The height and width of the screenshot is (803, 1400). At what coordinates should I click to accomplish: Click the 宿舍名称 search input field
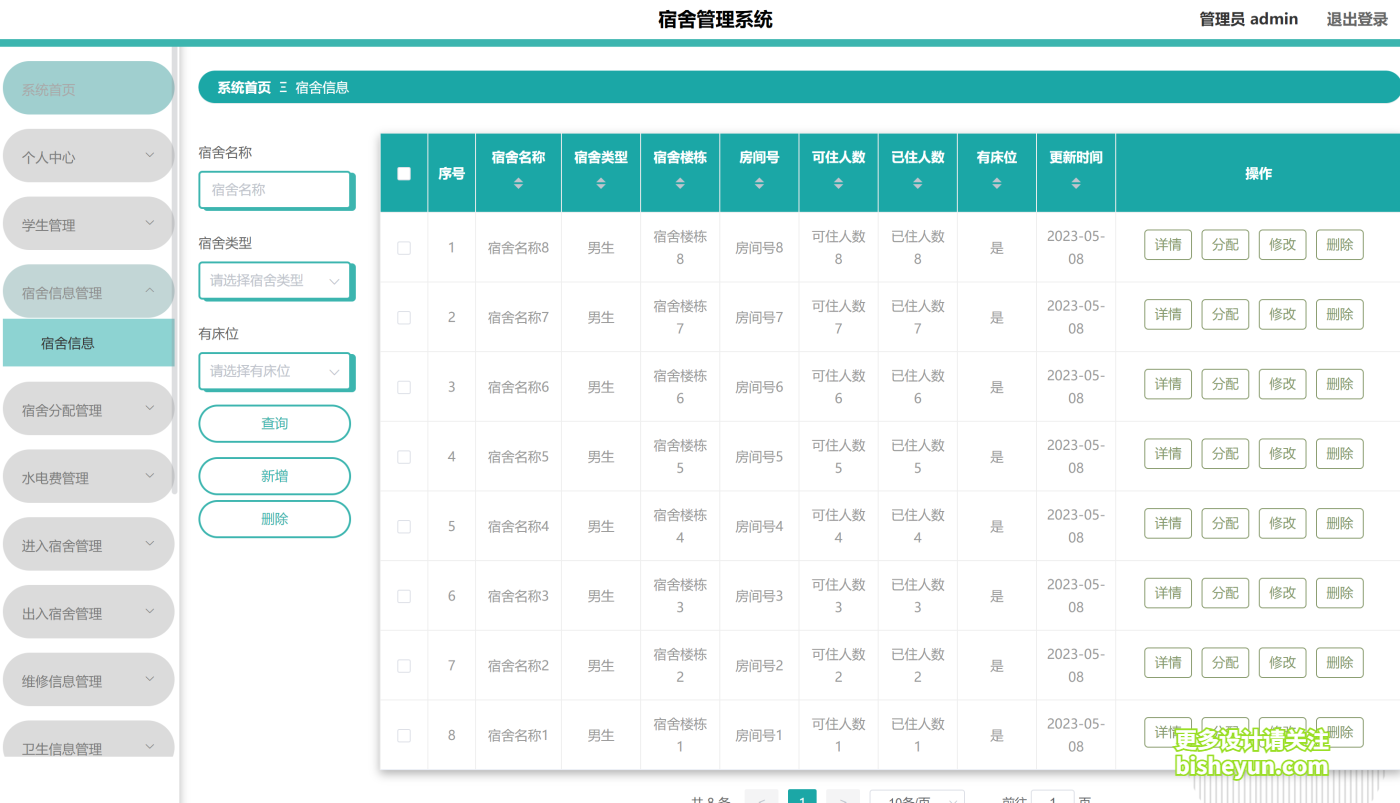[x=275, y=190]
